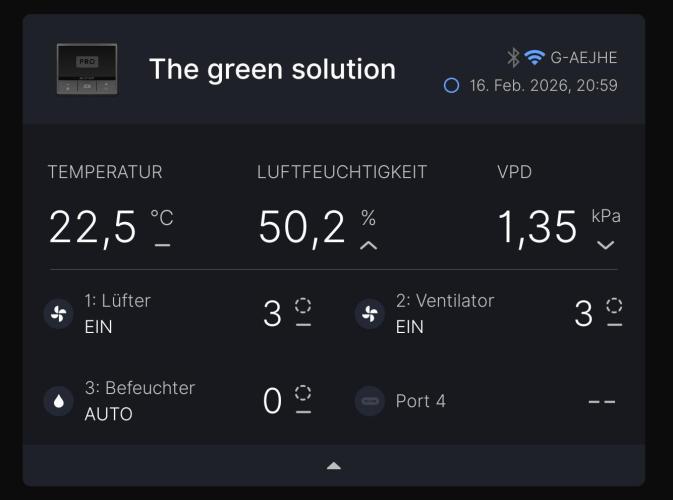Open the controller device thumbnail
Screen dimensions: 673x500
[87, 69]
